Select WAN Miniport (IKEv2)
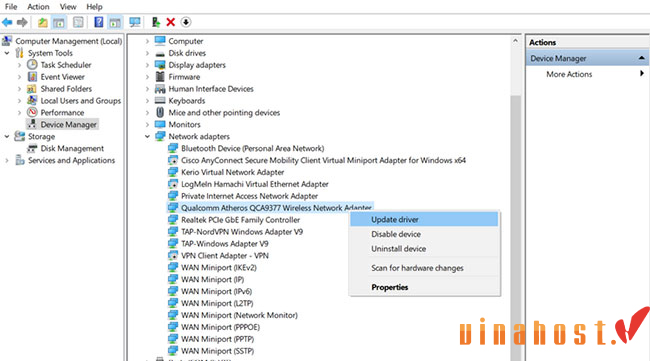This screenshot has width=650, height=361. coord(218,267)
